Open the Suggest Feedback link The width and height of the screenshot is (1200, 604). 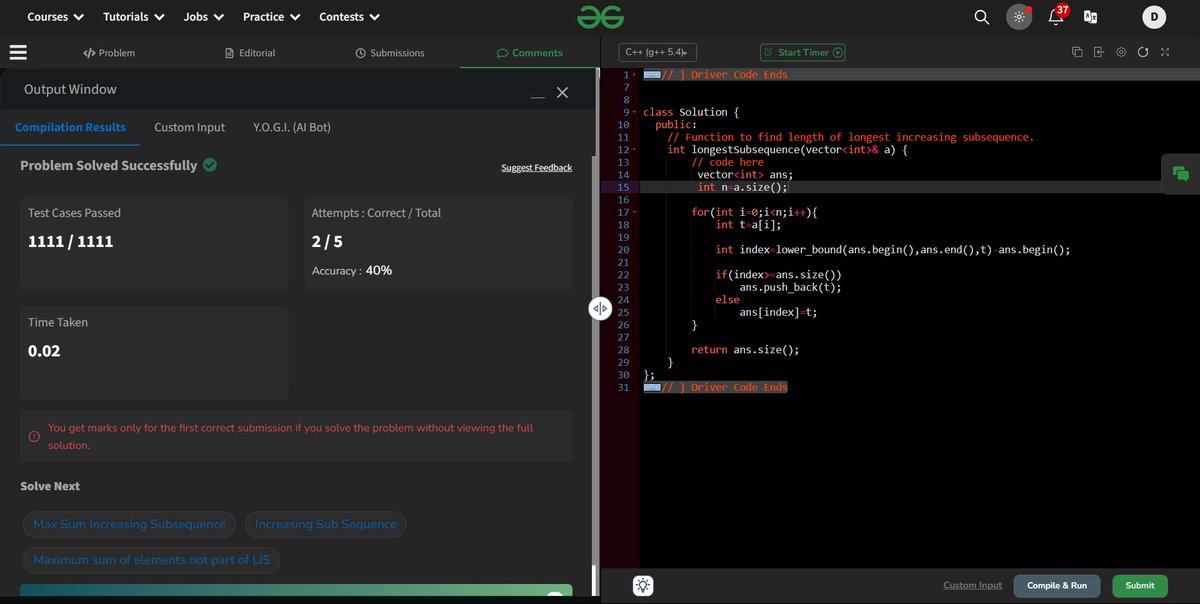536,167
